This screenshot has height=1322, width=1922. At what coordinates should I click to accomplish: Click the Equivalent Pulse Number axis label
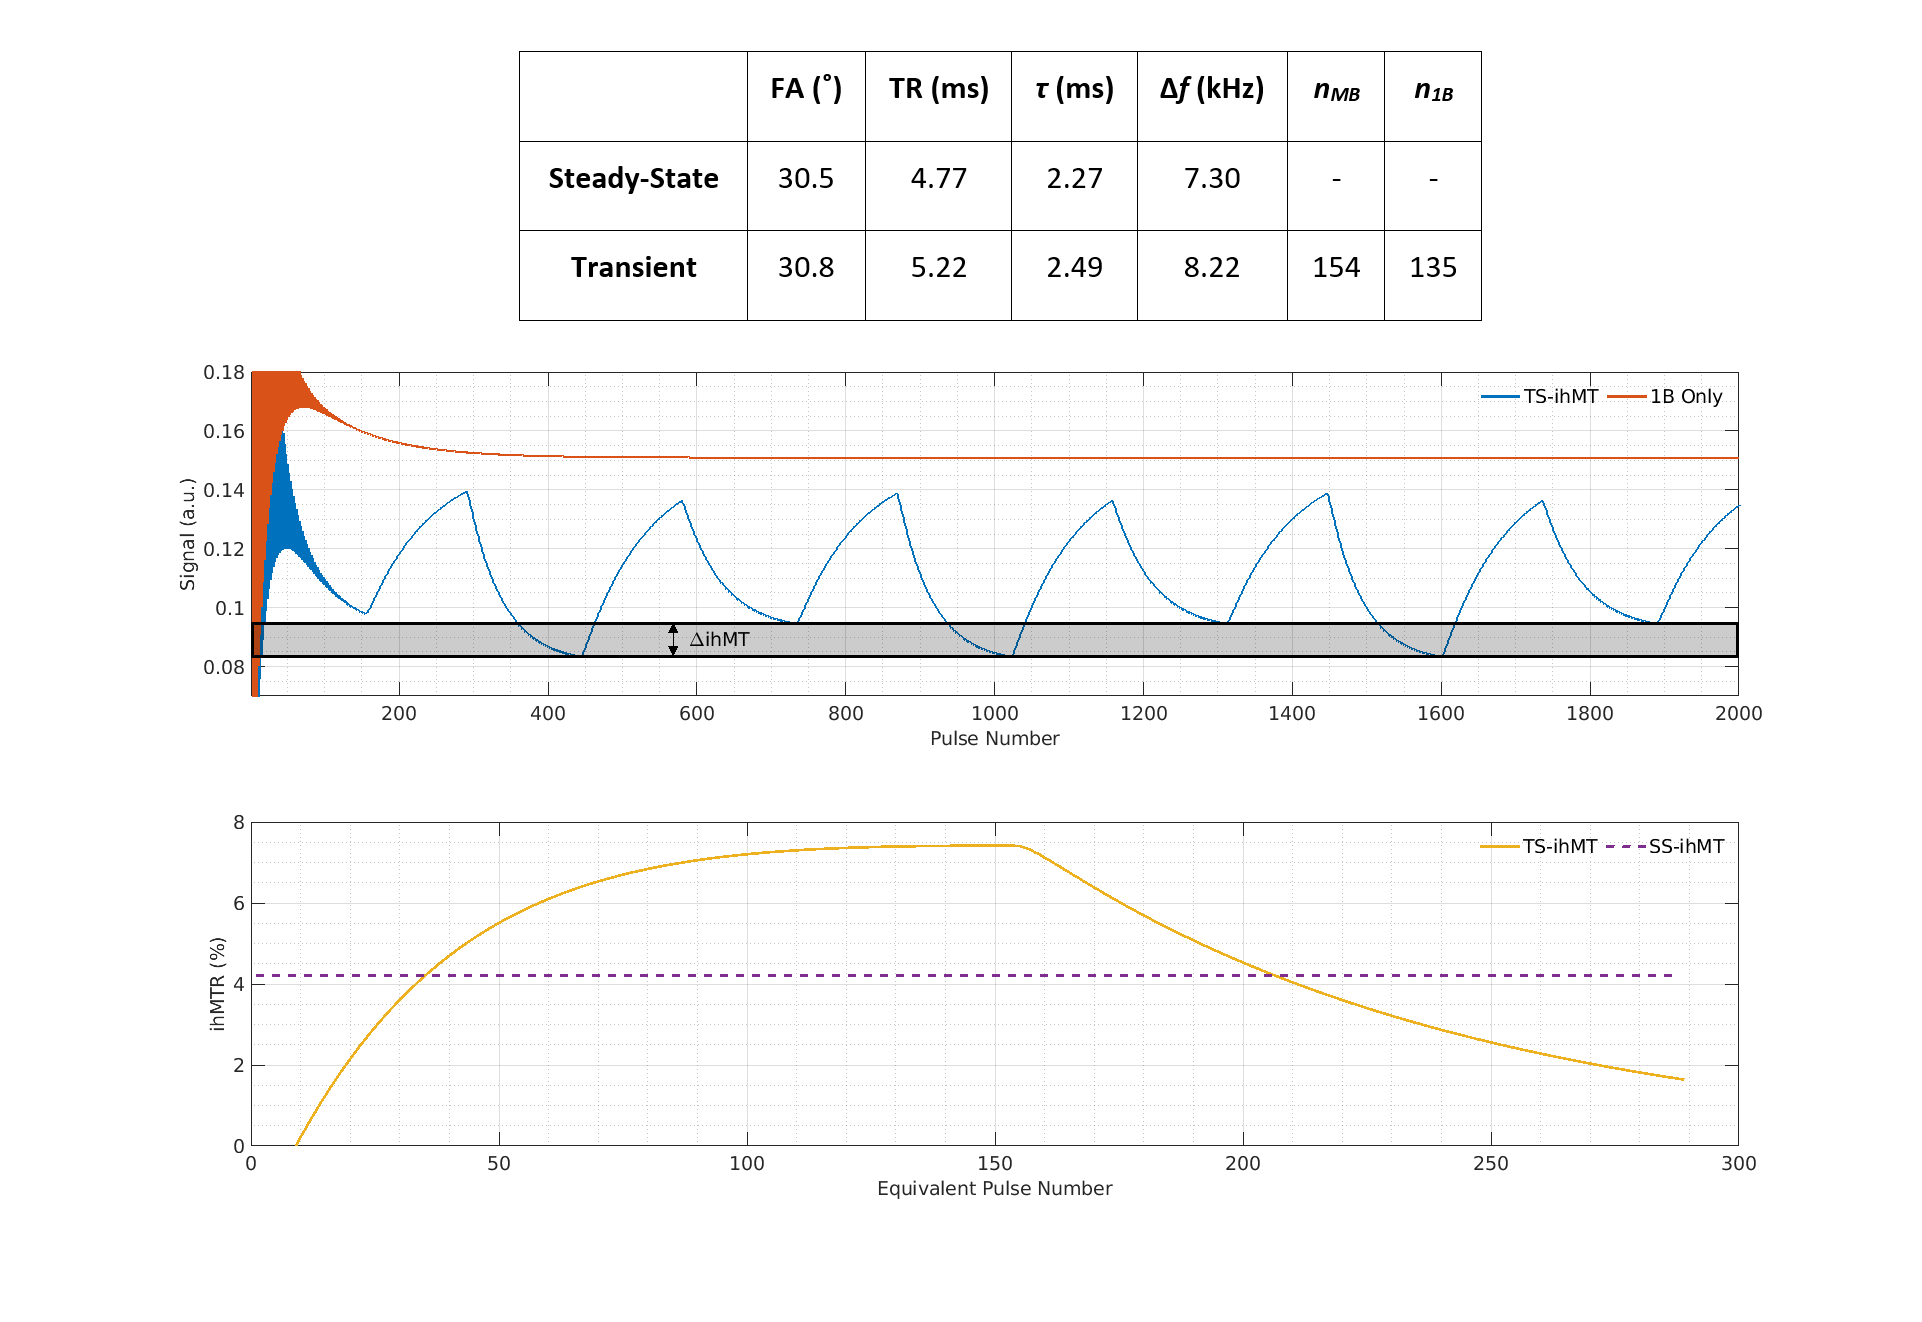994,1189
